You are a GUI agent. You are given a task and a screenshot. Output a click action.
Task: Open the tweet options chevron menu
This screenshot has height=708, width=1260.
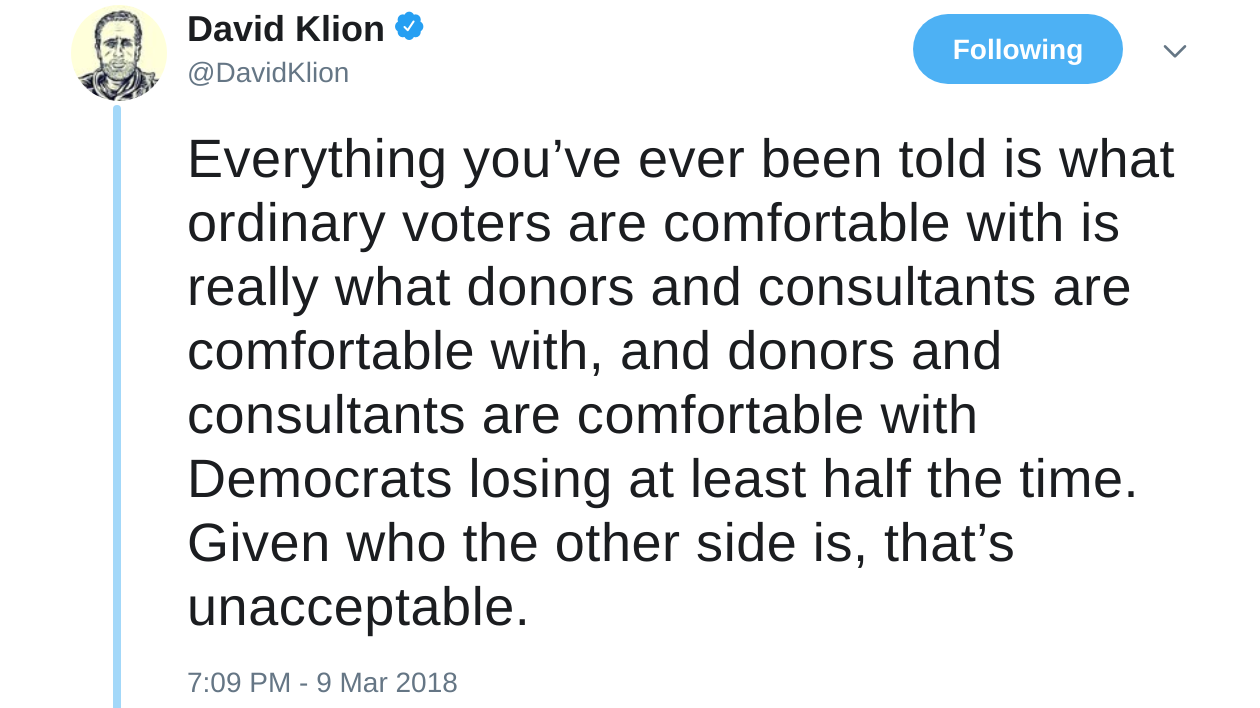coord(1174,50)
